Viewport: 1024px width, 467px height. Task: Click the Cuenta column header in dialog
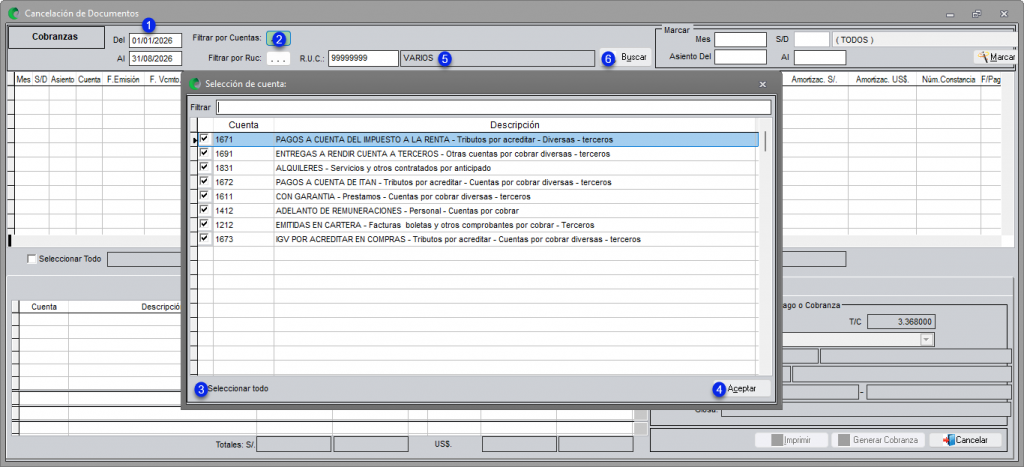(244, 125)
